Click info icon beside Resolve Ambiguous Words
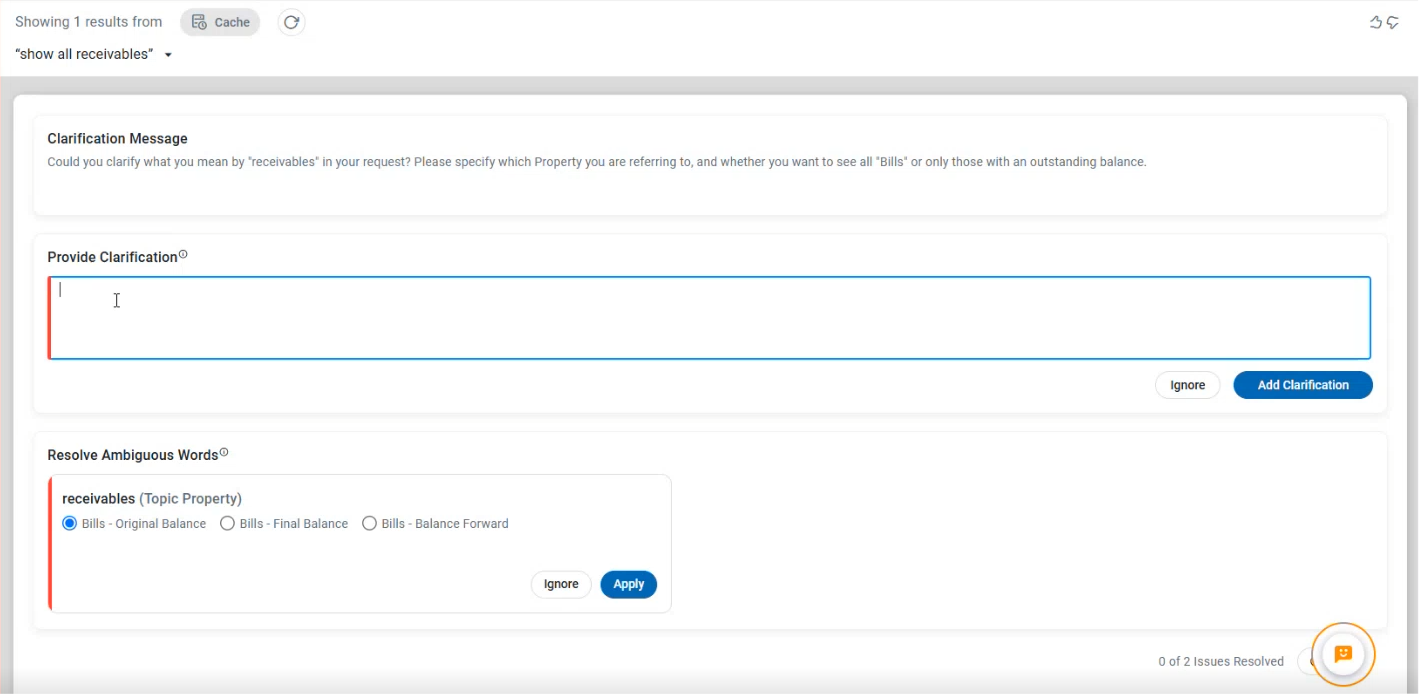 pyautogui.click(x=224, y=453)
